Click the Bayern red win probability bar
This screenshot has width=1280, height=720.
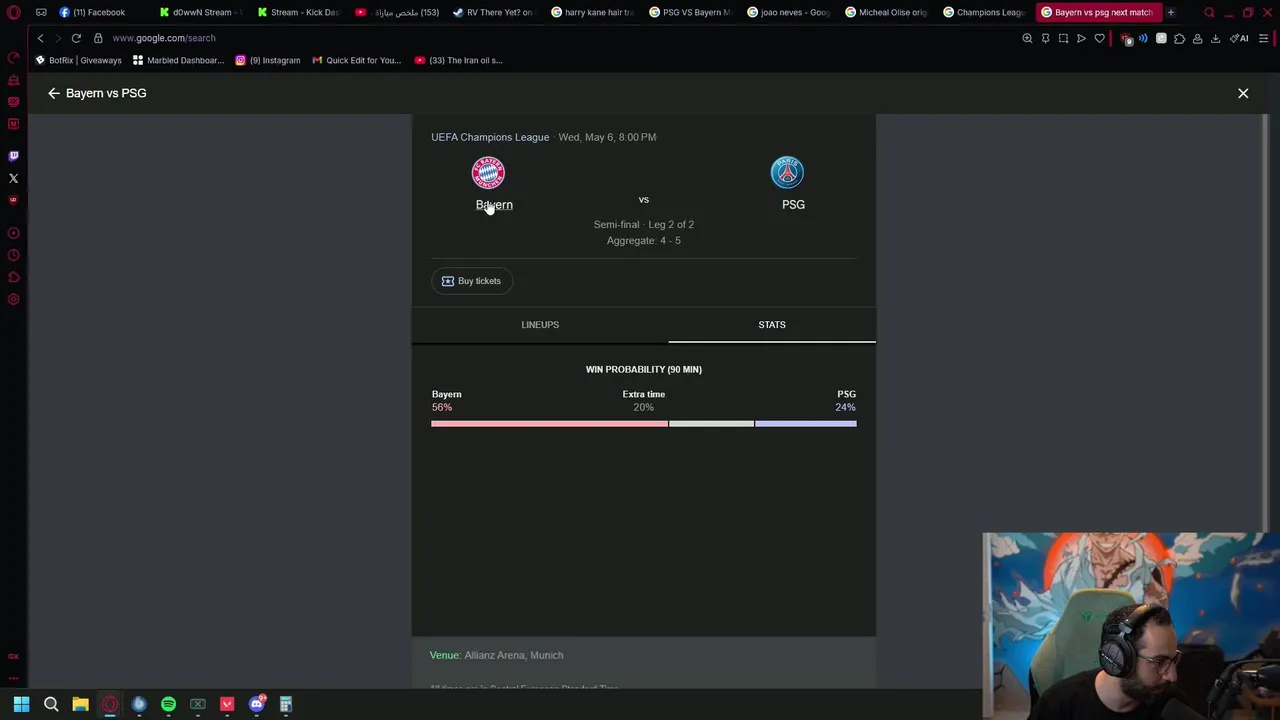549,424
